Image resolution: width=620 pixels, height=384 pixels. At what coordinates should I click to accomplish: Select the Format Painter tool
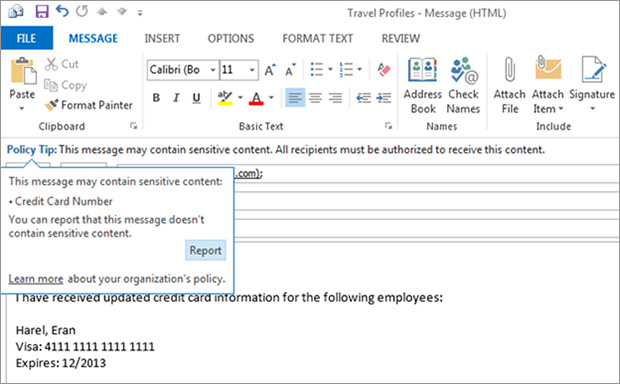click(89, 105)
